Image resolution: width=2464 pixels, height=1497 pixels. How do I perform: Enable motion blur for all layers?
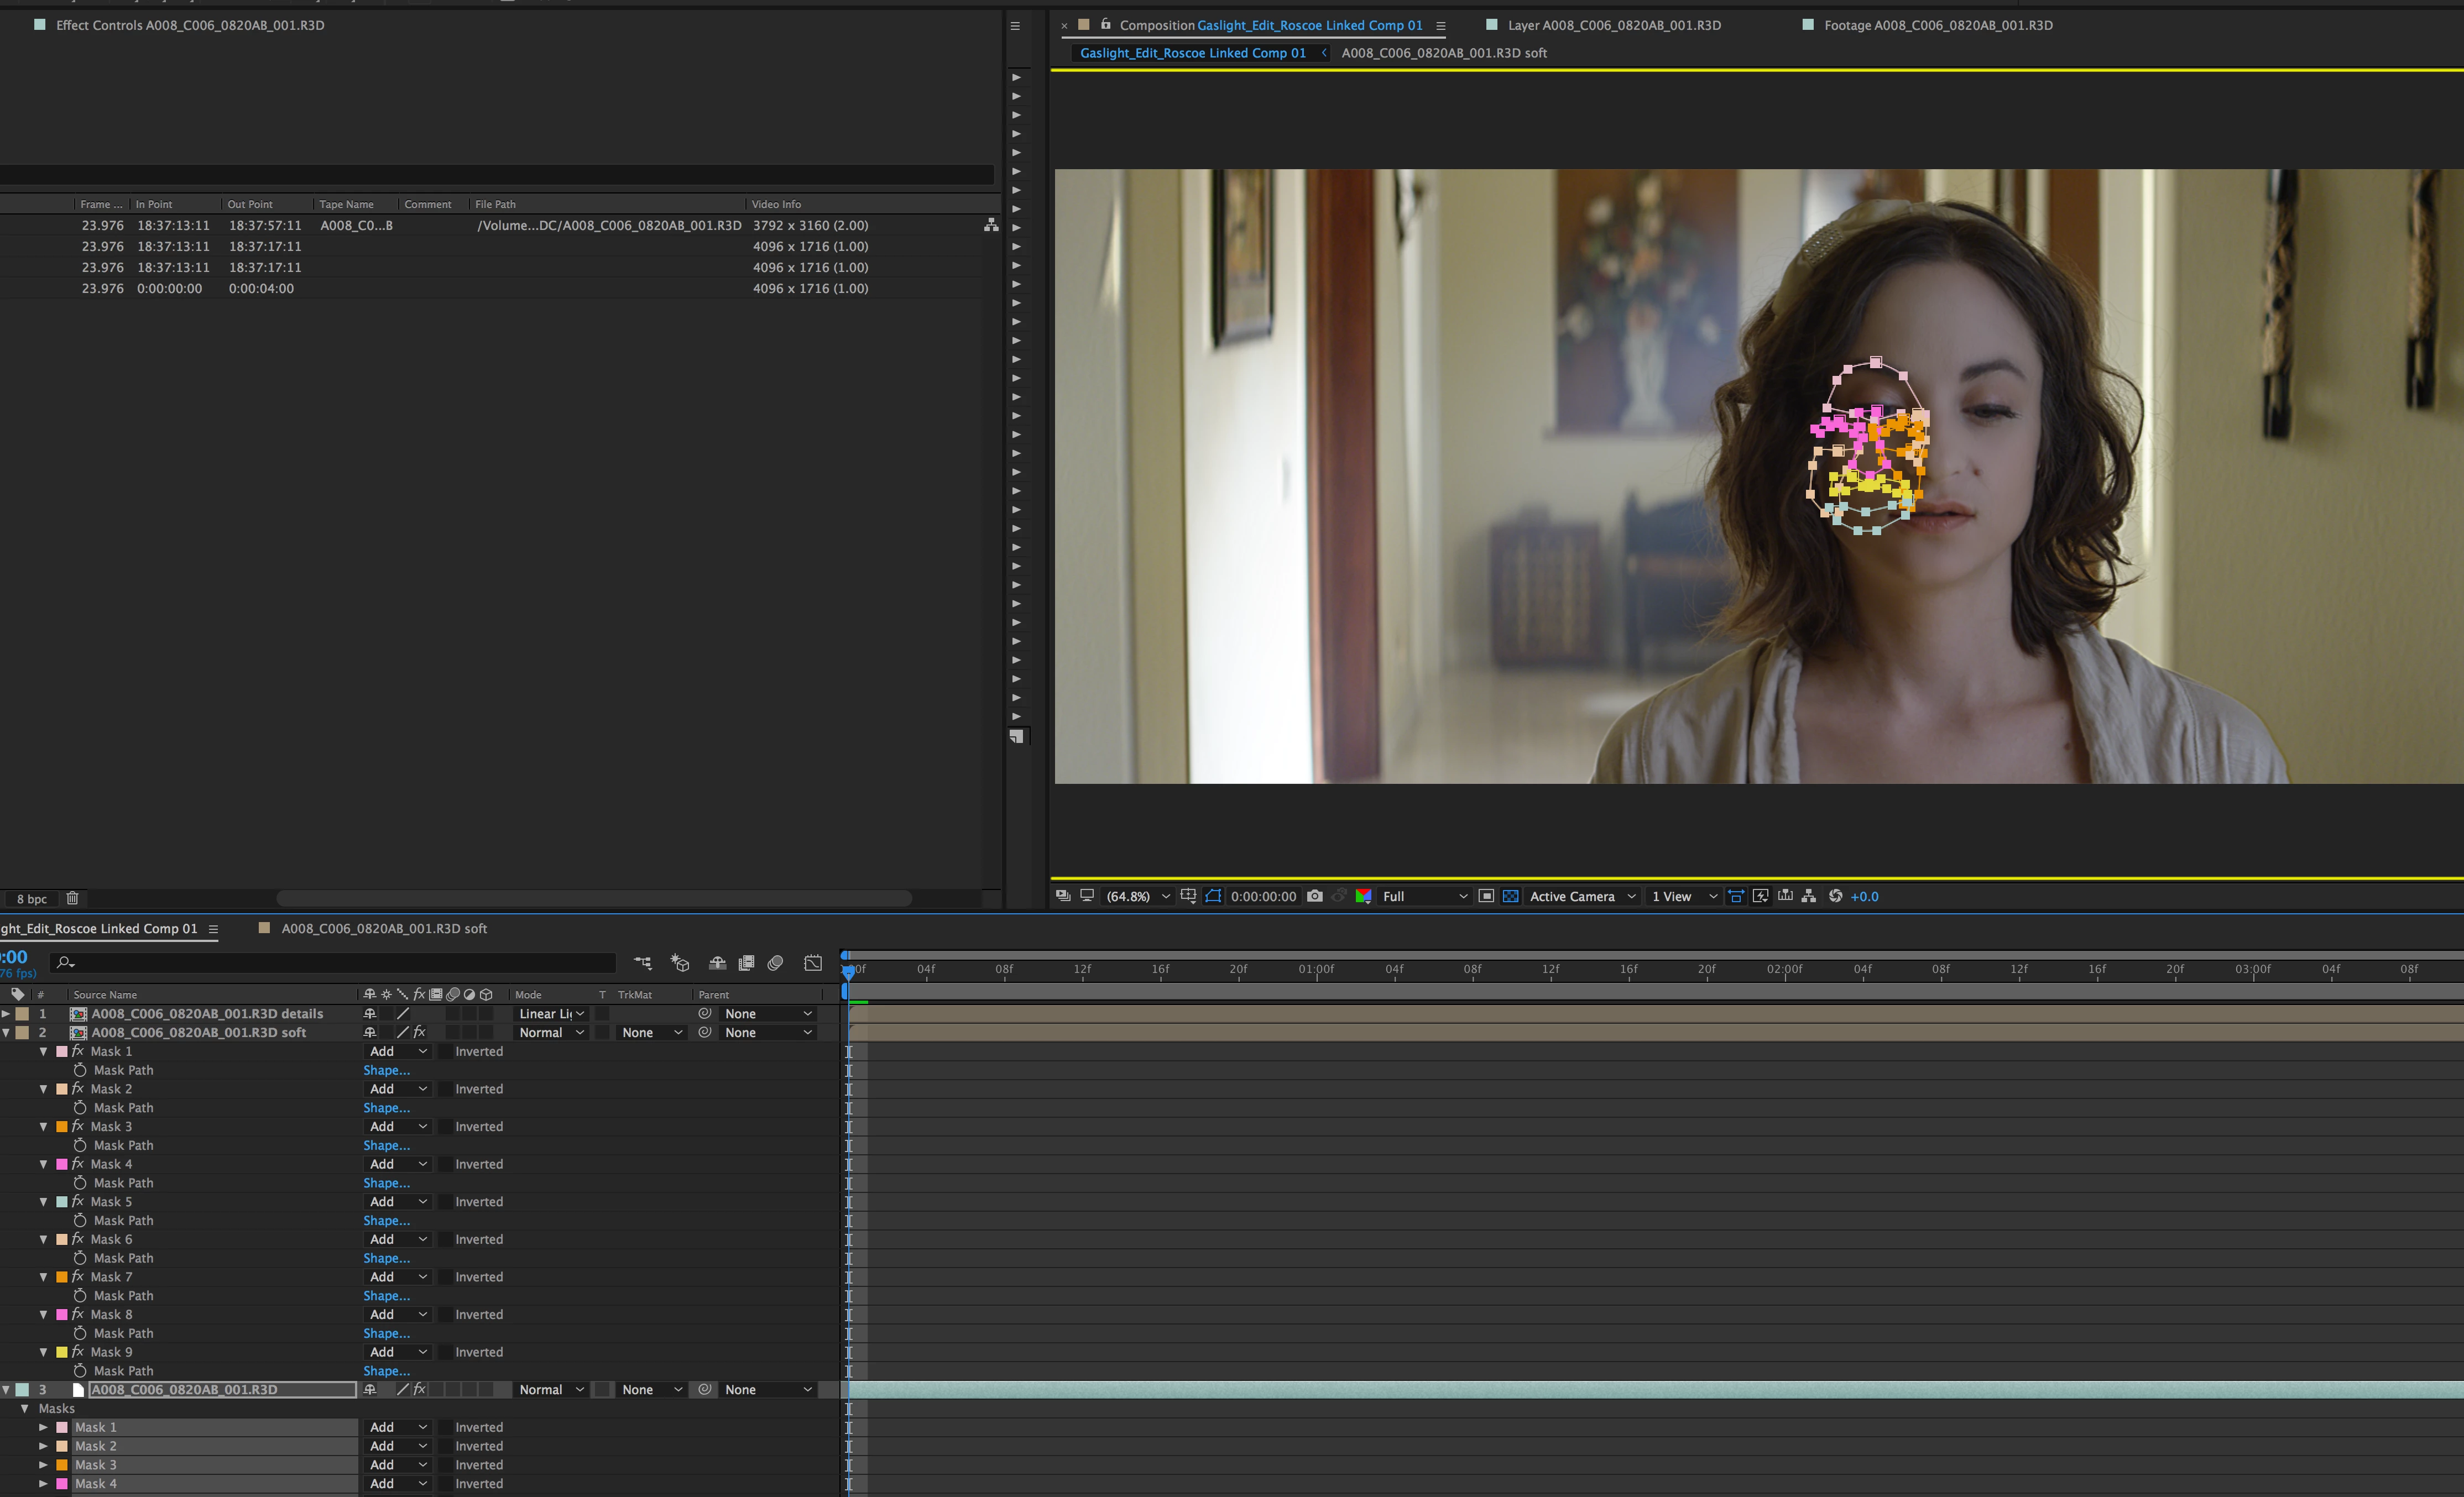click(x=775, y=963)
